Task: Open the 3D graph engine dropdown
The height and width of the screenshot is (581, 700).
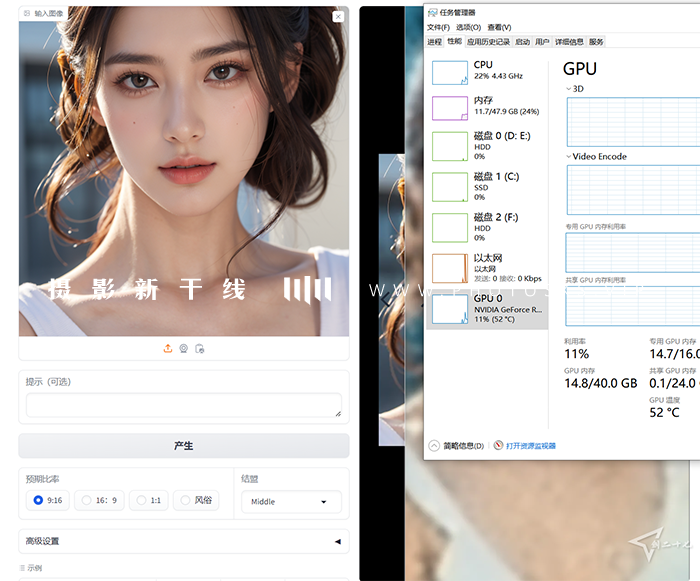Action: point(575,88)
